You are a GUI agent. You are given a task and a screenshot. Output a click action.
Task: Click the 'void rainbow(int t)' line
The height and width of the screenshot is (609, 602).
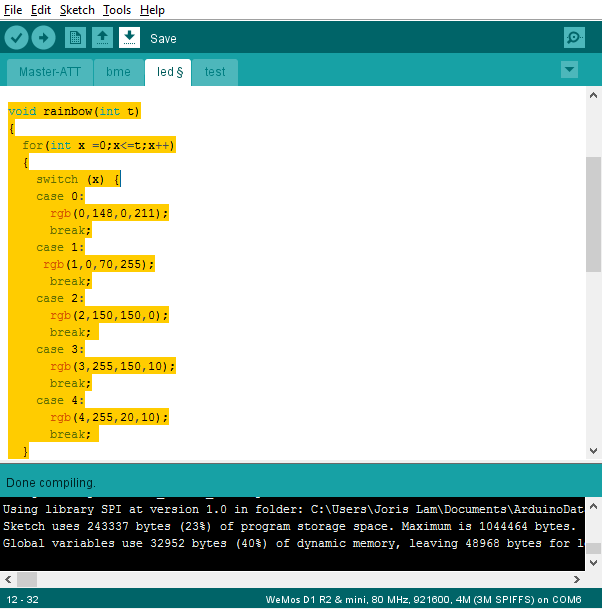pyautogui.click(x=74, y=111)
